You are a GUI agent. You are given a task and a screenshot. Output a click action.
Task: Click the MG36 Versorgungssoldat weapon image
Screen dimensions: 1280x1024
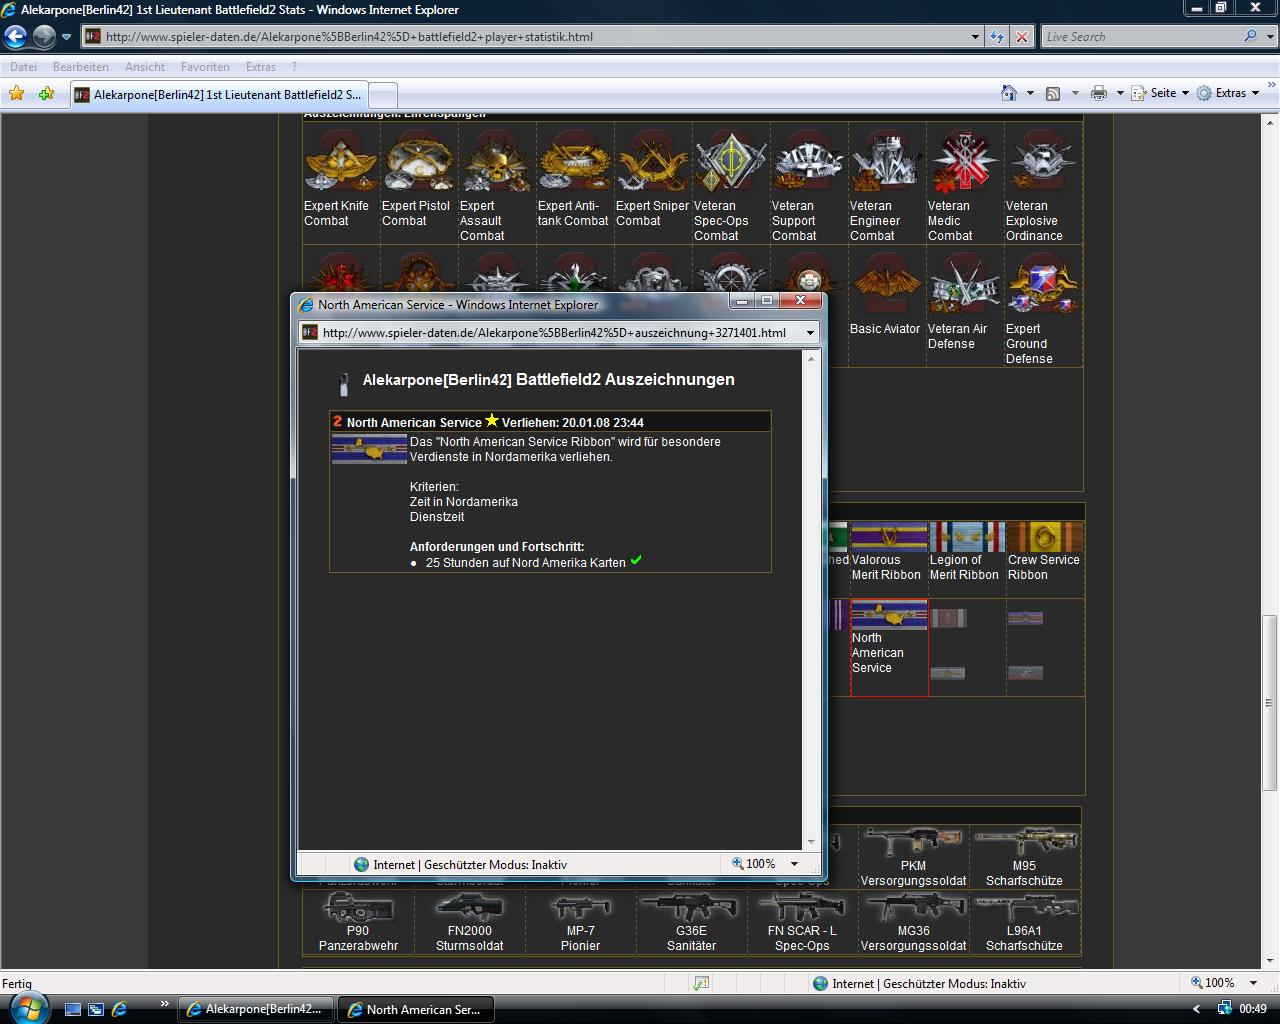(x=913, y=908)
